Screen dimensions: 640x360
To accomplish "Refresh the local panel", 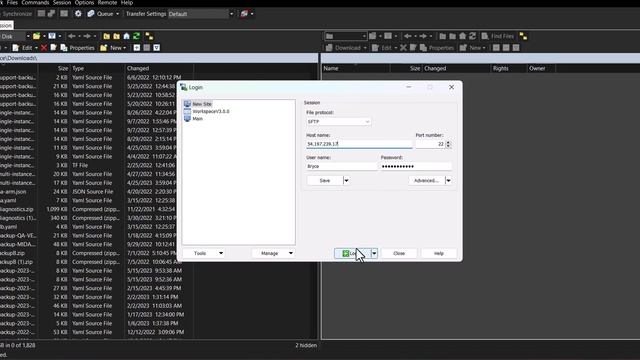I will click(136, 36).
